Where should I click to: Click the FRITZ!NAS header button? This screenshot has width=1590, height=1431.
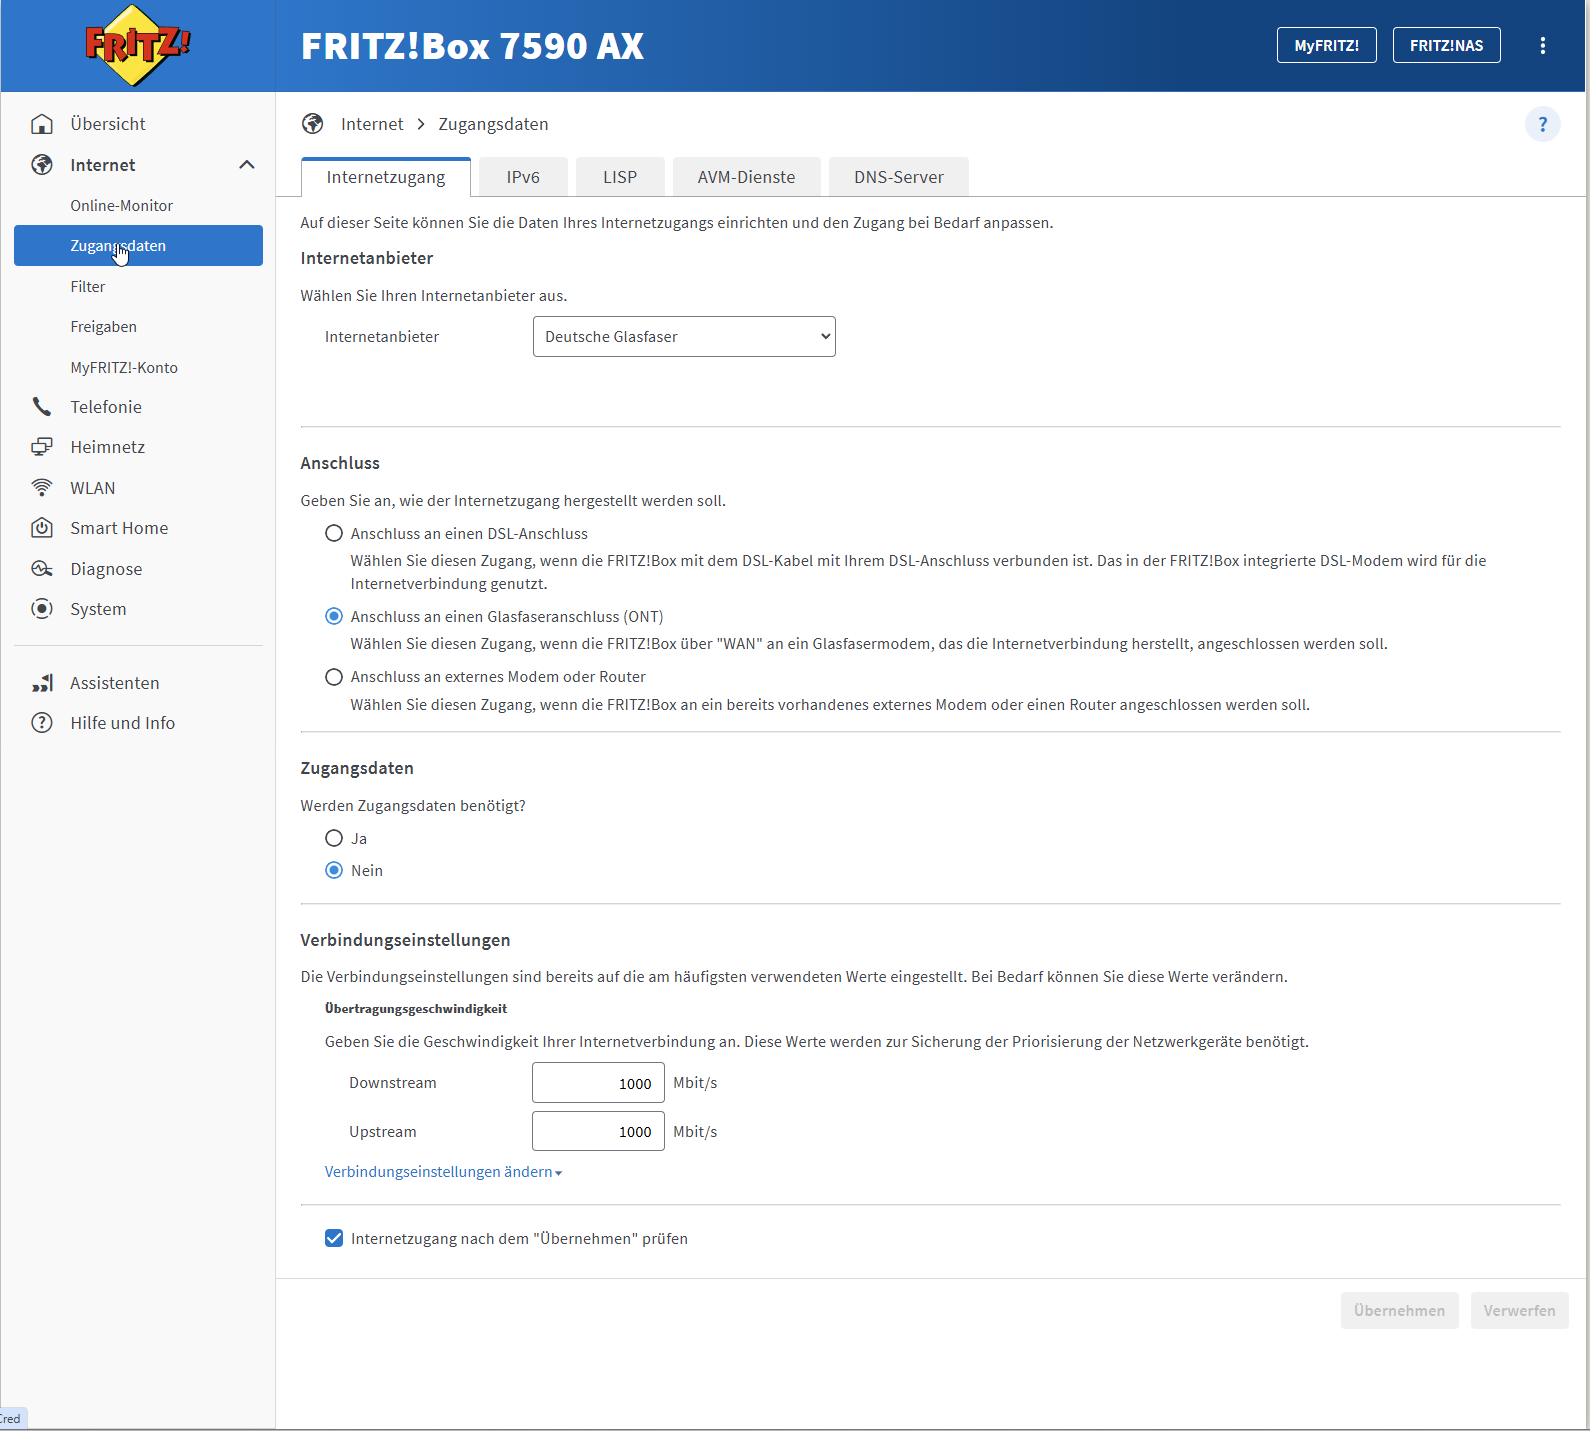[1447, 45]
